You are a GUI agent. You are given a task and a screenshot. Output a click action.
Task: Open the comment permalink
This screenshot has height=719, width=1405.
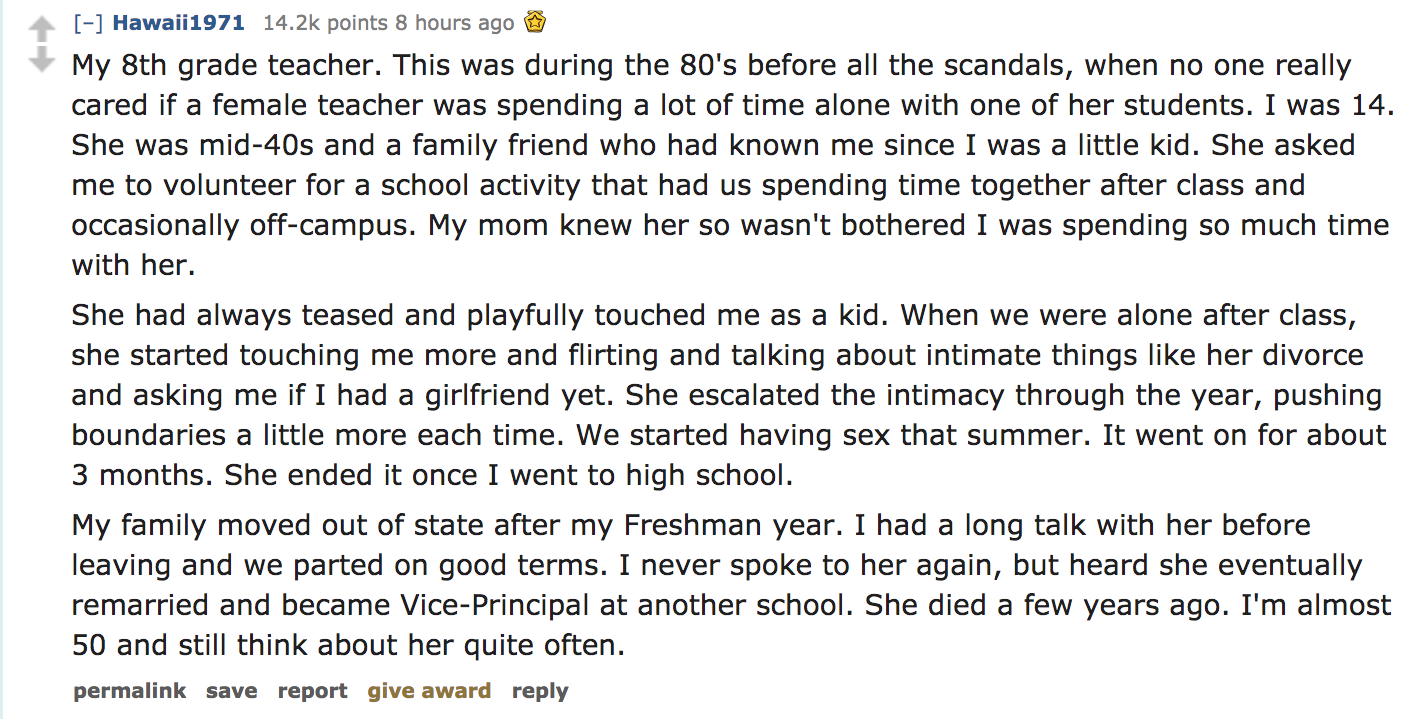(129, 691)
